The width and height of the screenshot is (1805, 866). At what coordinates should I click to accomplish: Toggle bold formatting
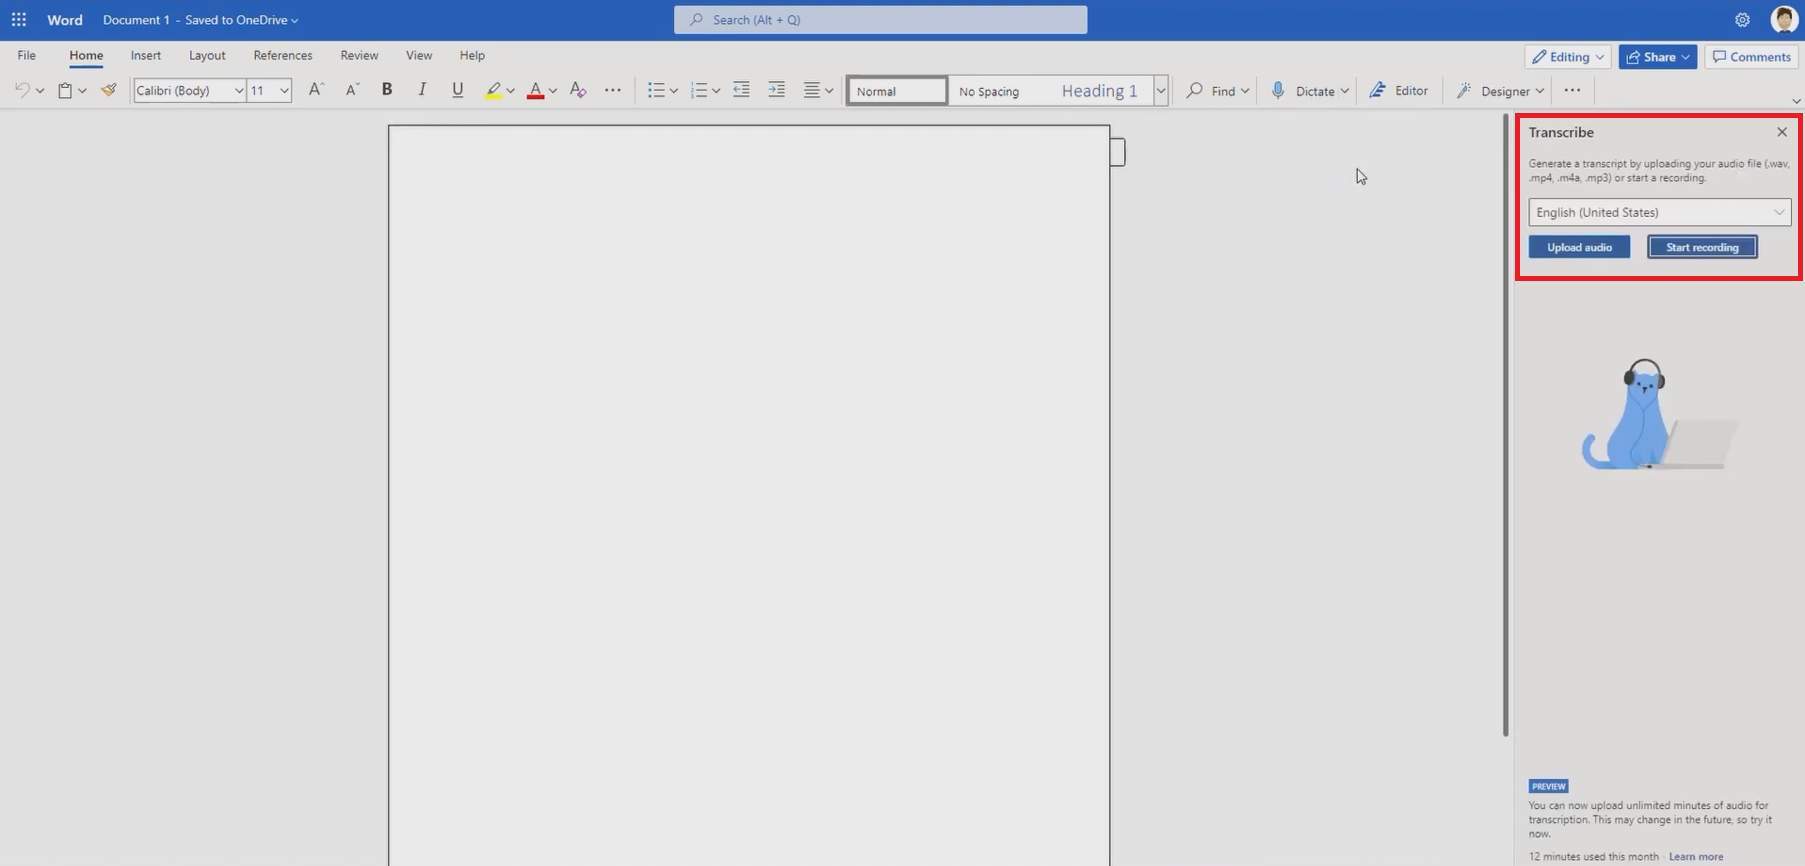387,90
